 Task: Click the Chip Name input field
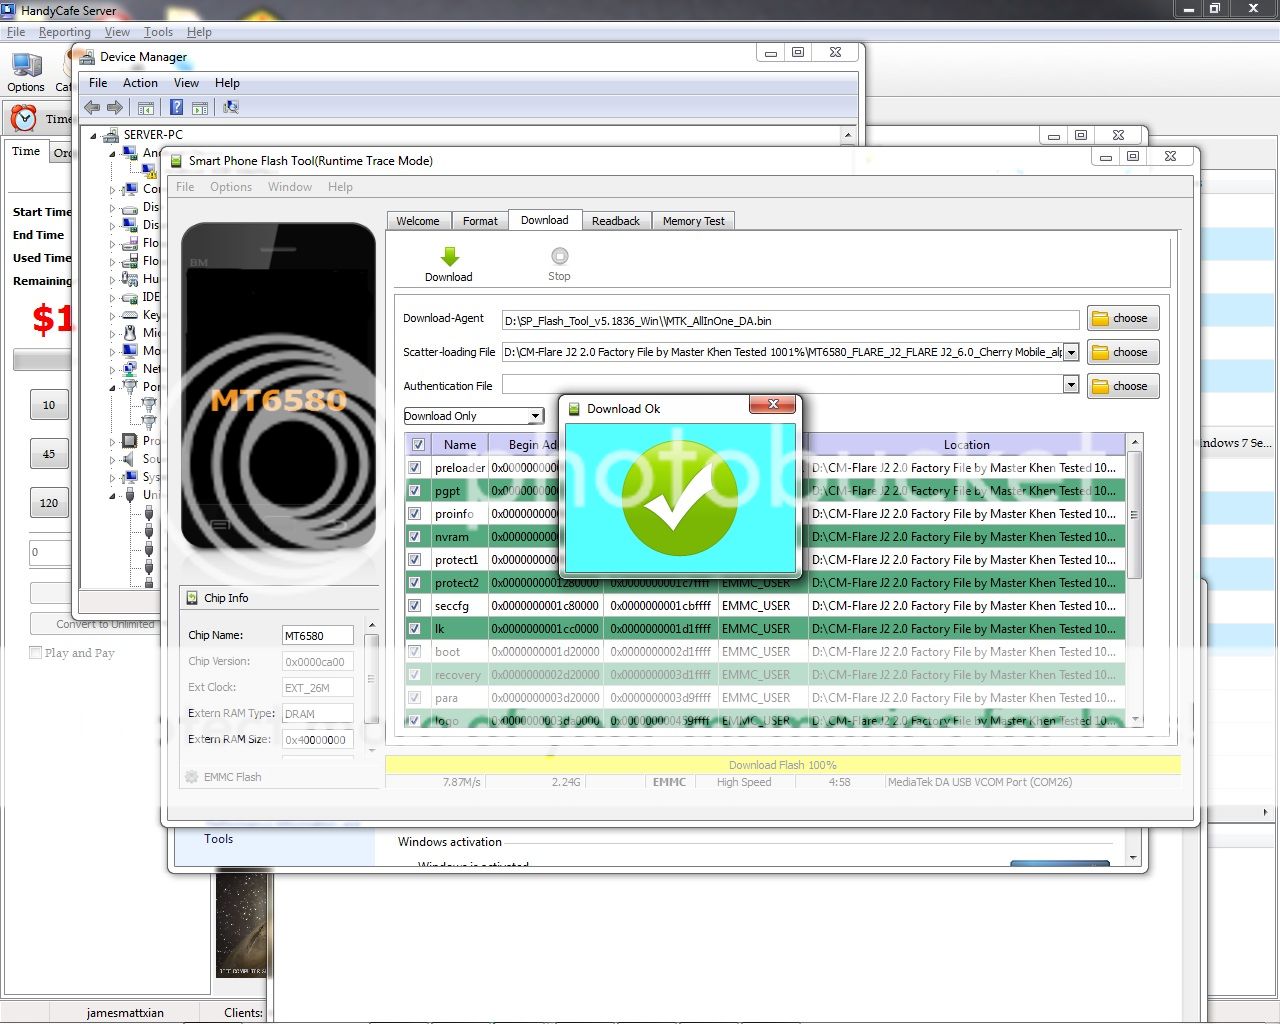(x=317, y=636)
